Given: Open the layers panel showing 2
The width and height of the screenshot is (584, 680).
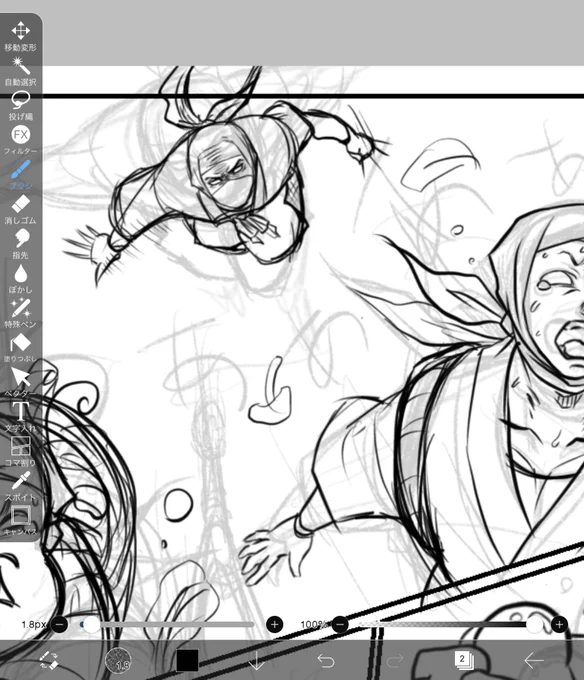Looking at the screenshot, I should click(x=464, y=660).
